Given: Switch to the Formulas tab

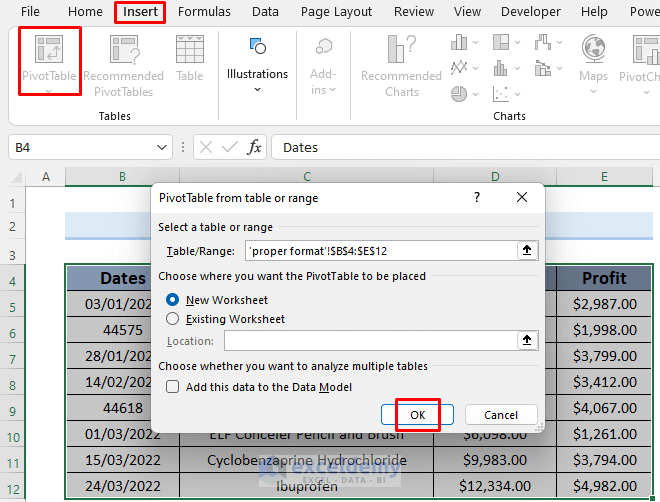Looking at the screenshot, I should click(x=204, y=12).
